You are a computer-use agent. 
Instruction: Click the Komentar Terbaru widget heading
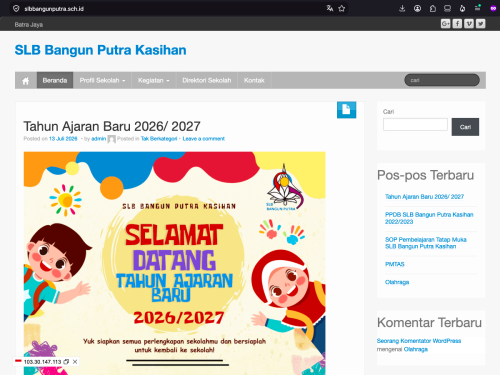point(429,322)
